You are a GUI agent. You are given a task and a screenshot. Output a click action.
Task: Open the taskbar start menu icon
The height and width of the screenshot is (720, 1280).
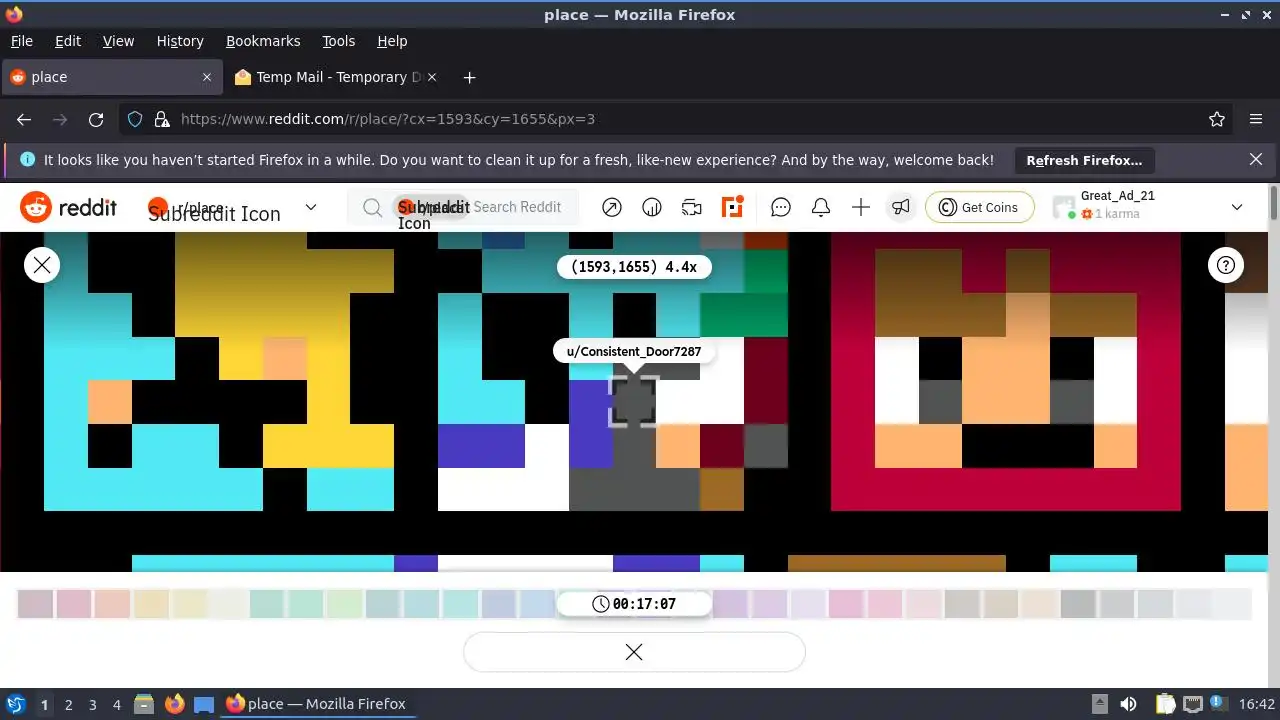tap(15, 704)
